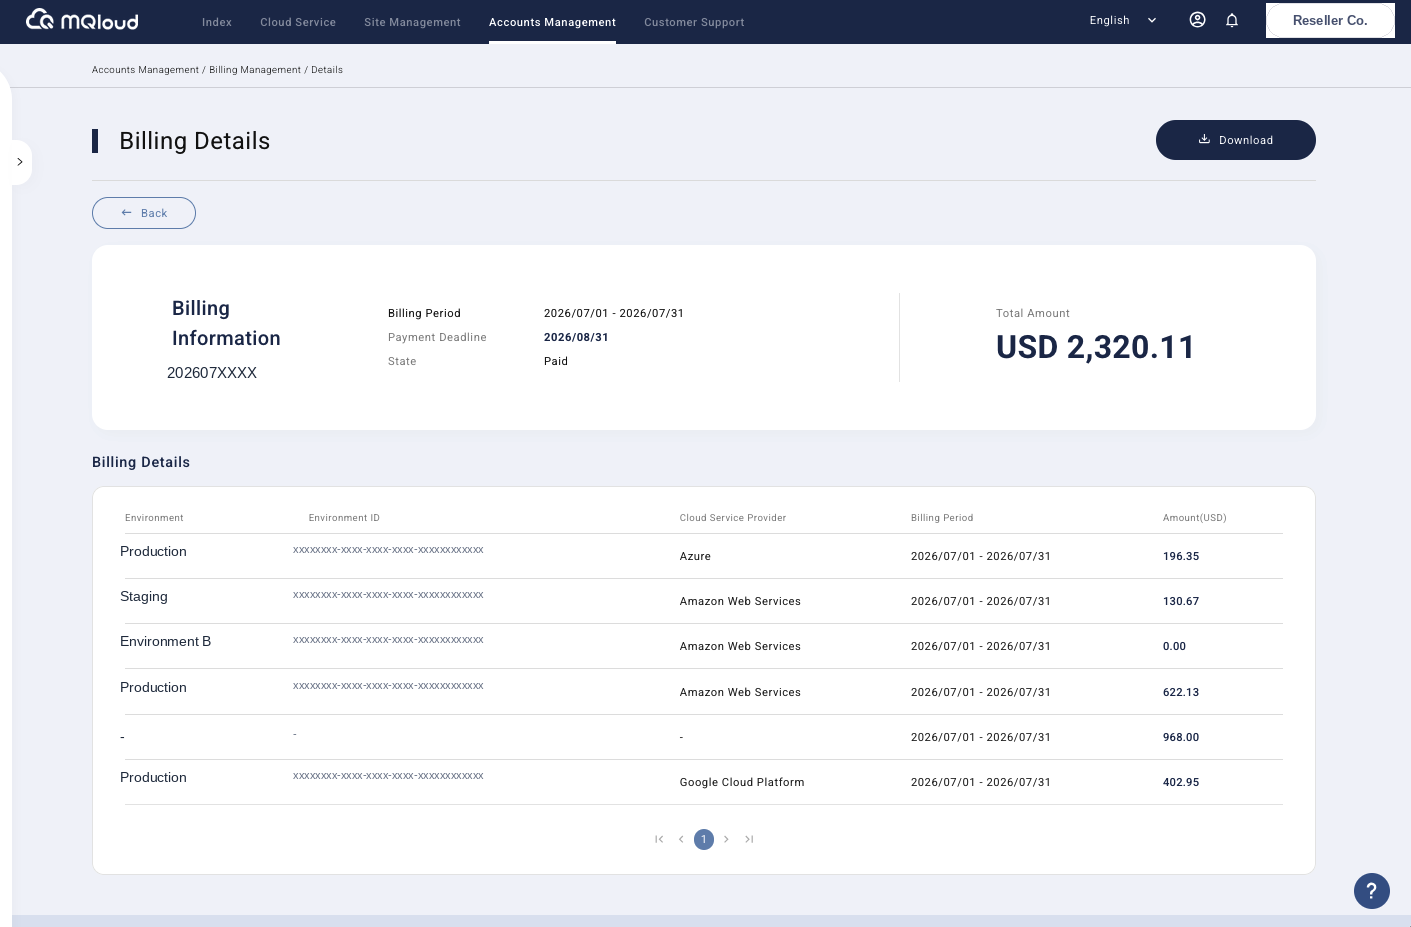Open the notifications bell
Viewport: 1411px width, 927px height.
(x=1232, y=20)
